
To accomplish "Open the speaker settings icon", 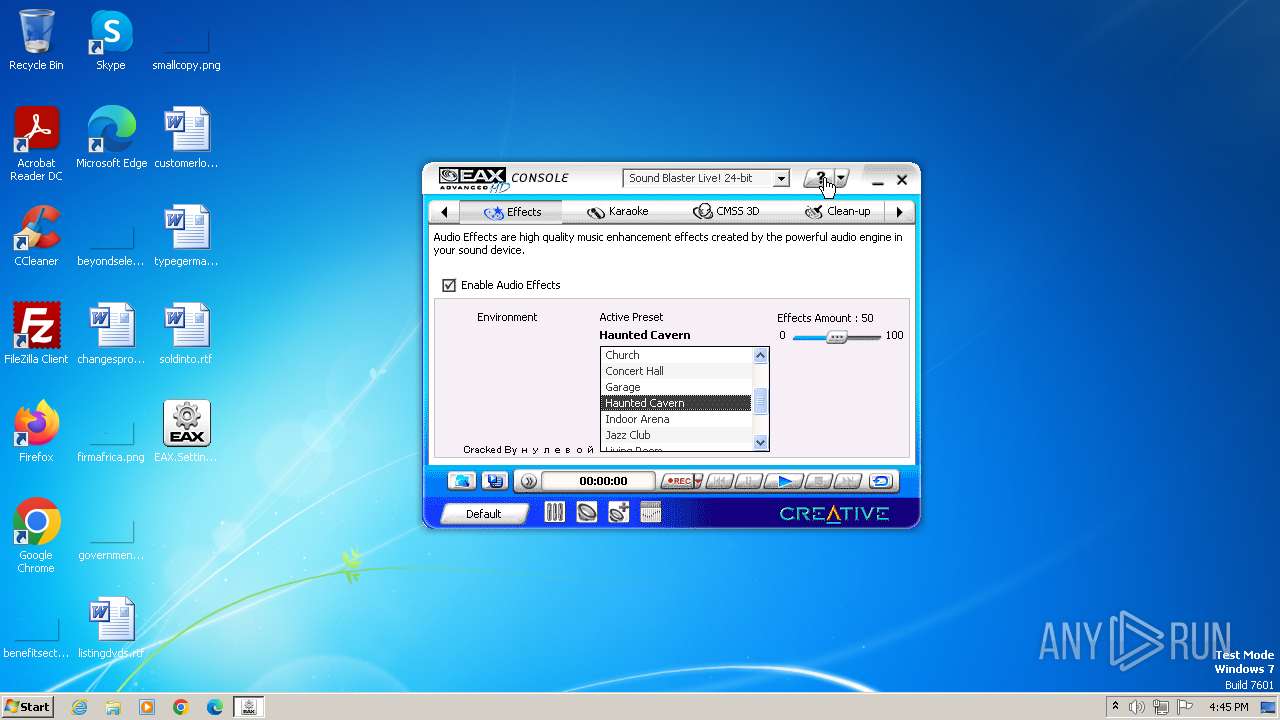I will [587, 513].
